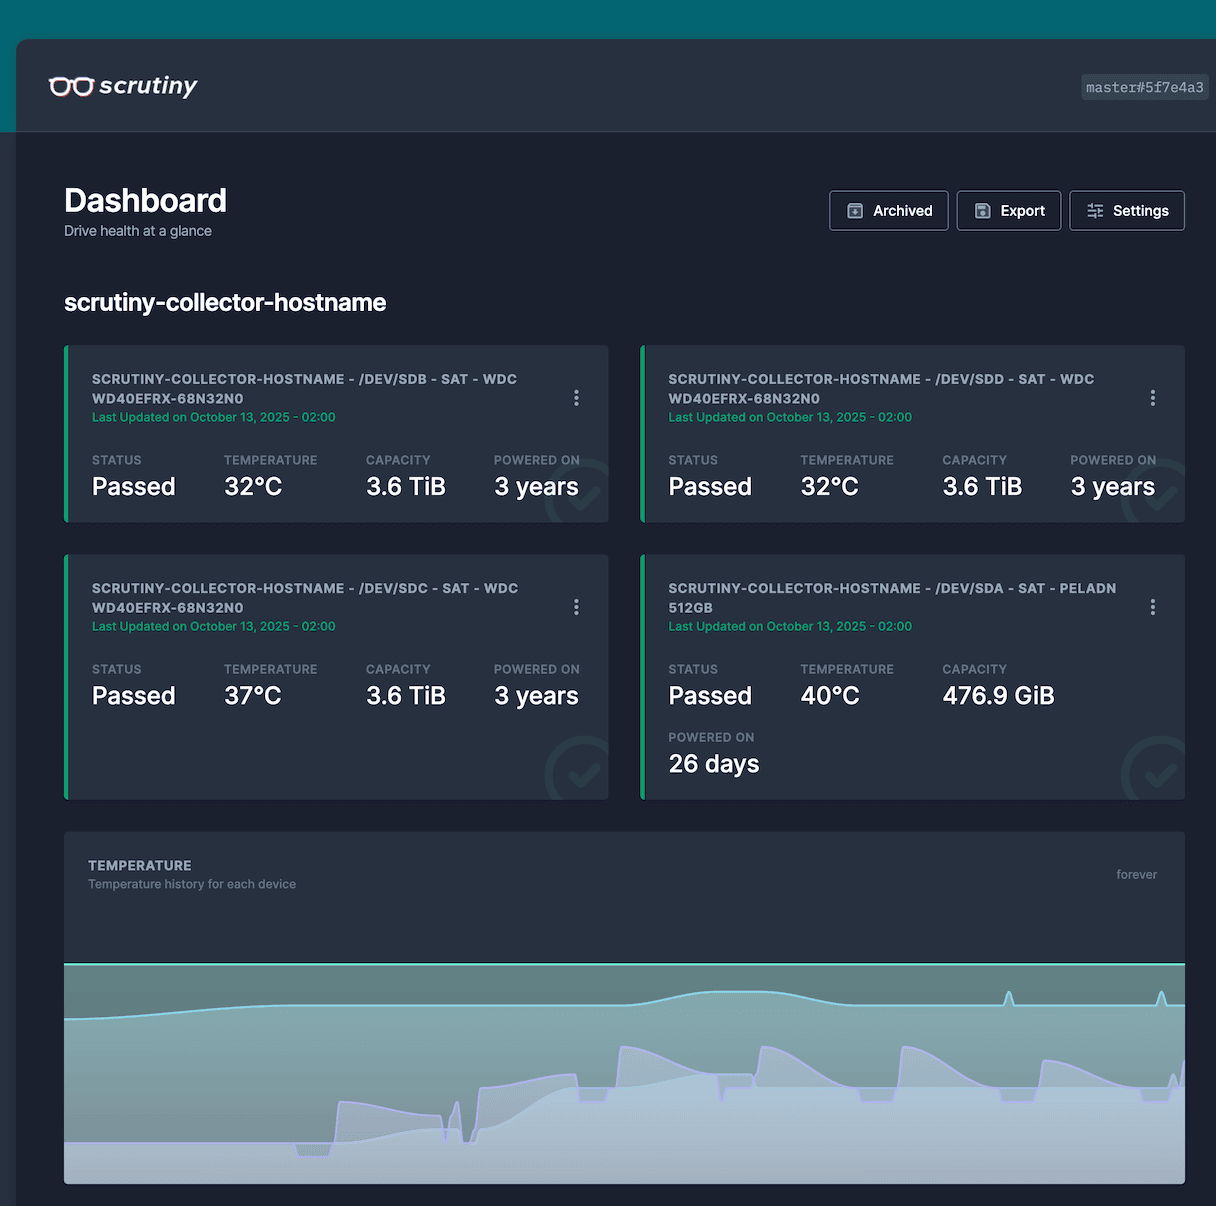This screenshot has height=1206, width=1216.
Task: Click the master#5f7e4a3 version badge
Action: coord(1144,88)
